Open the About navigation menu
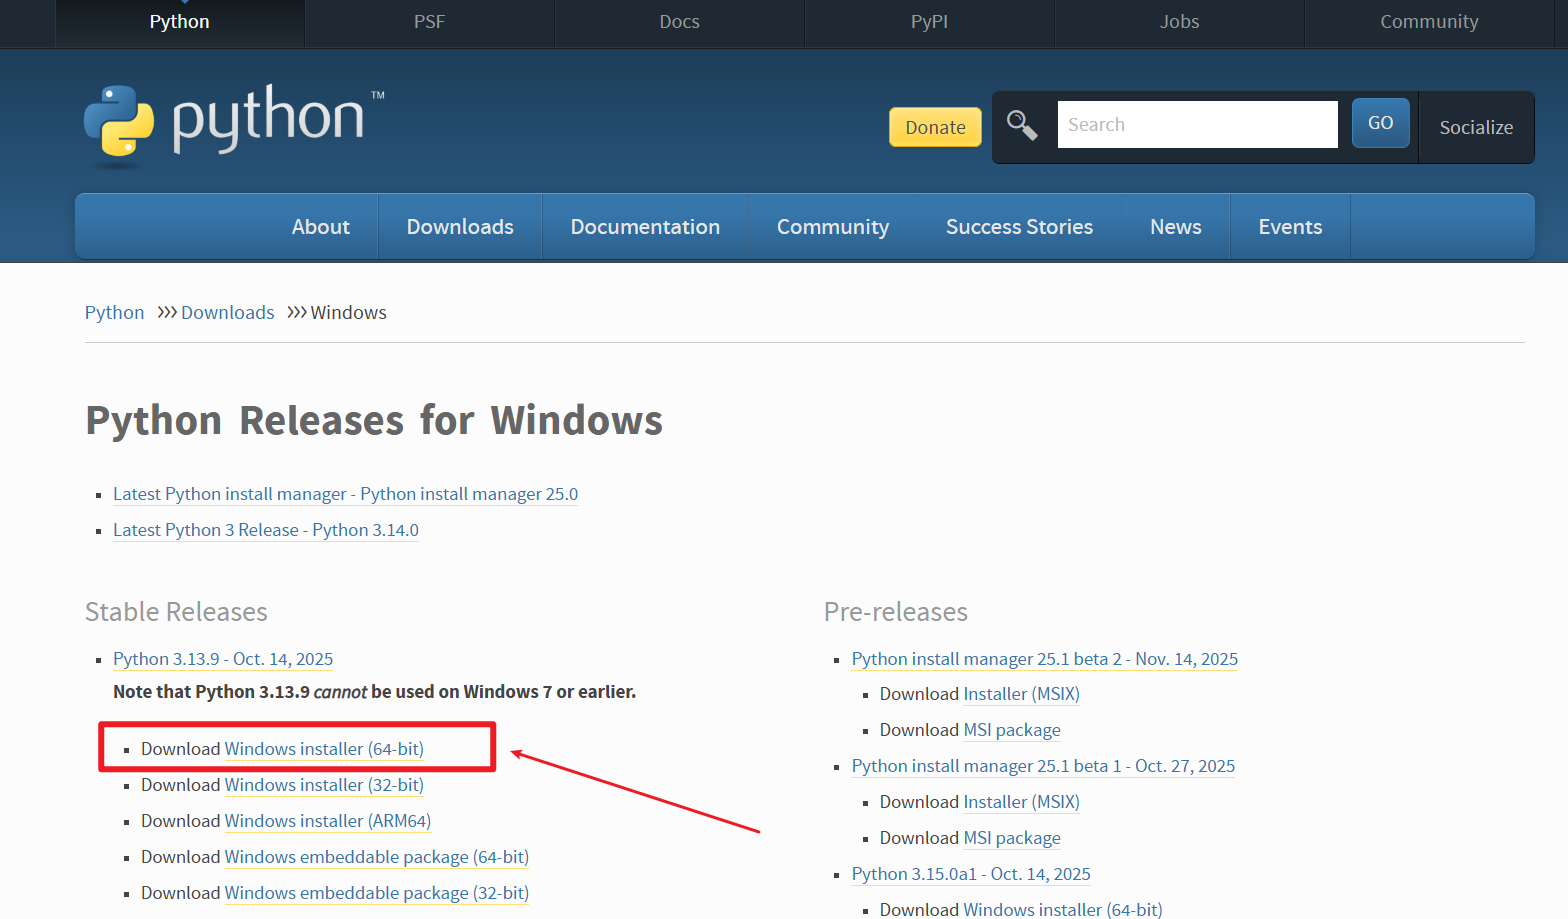 [x=321, y=227]
